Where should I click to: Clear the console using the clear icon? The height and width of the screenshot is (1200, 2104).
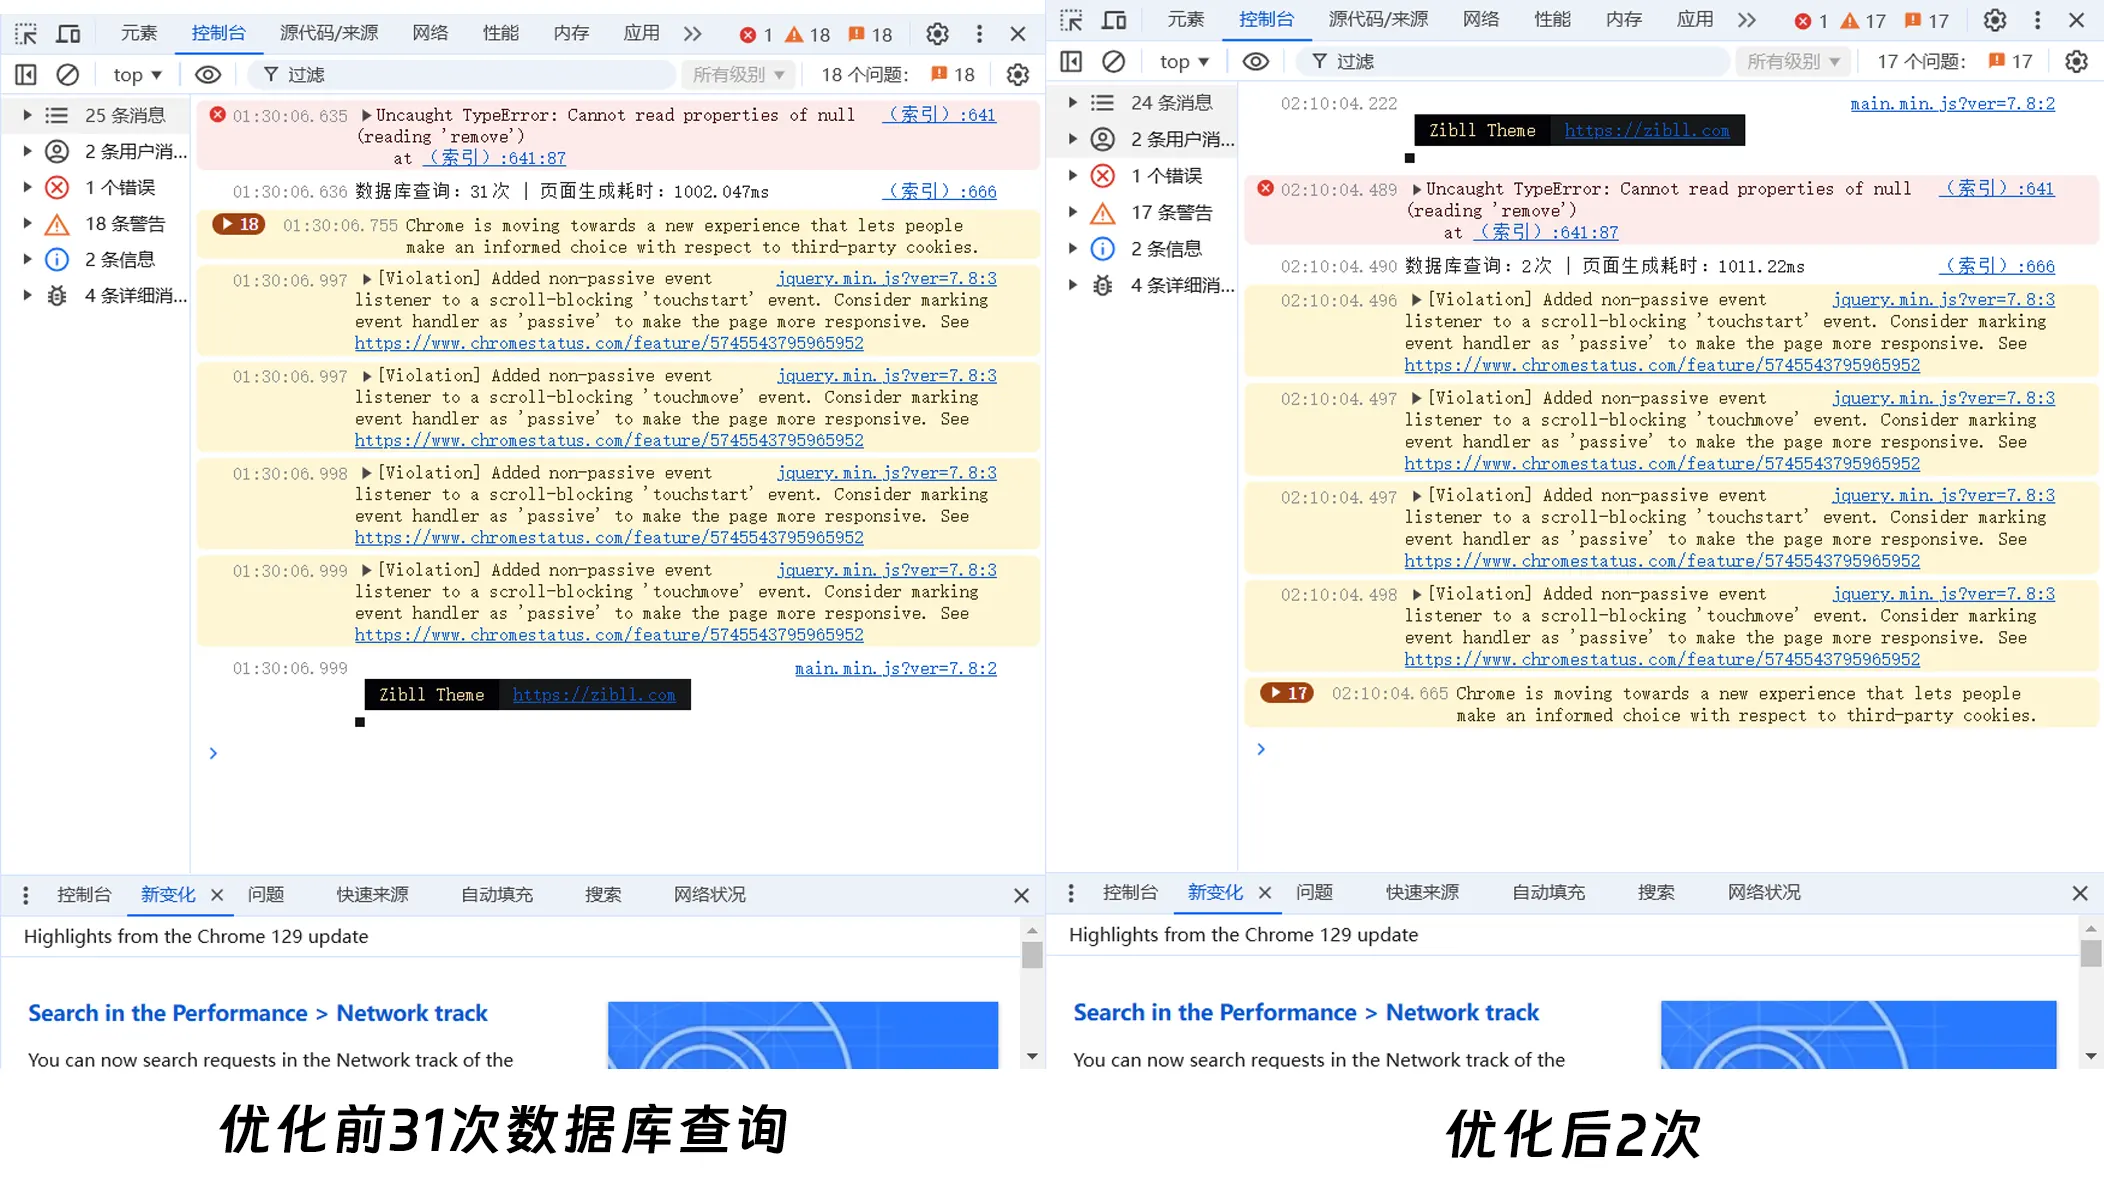coord(67,74)
